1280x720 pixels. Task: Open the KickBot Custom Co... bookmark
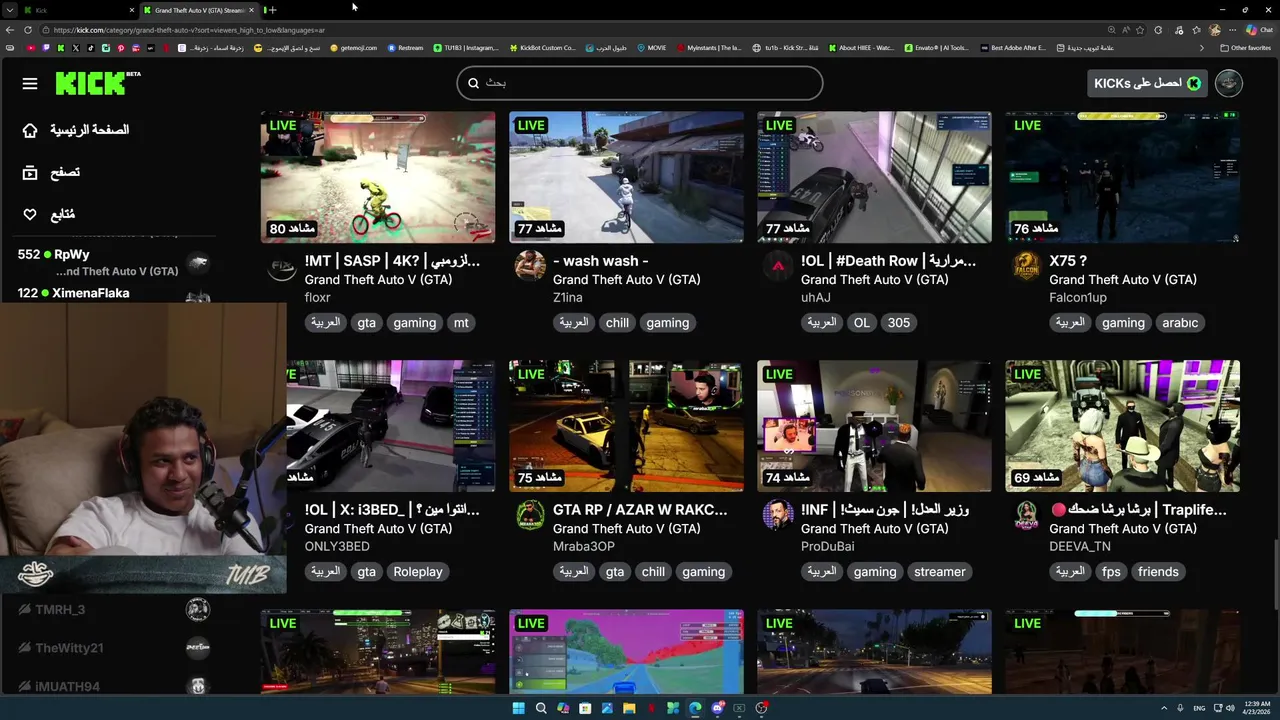(543, 48)
